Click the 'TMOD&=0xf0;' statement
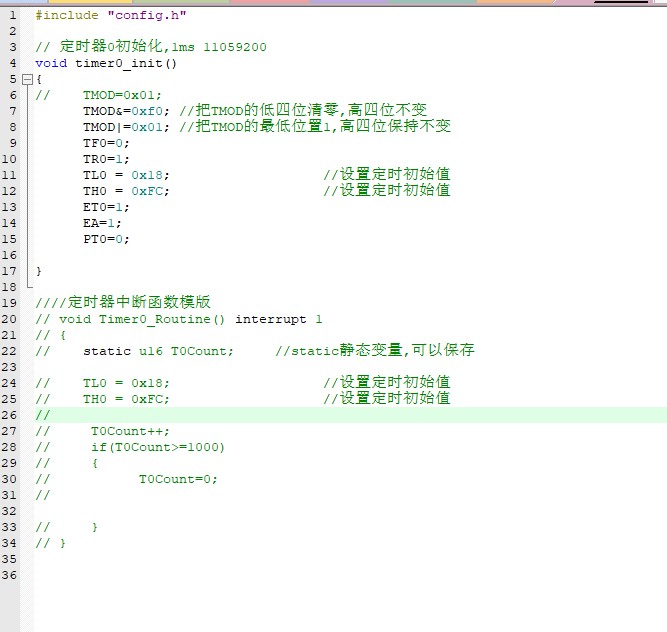667x632 pixels. 126,111
